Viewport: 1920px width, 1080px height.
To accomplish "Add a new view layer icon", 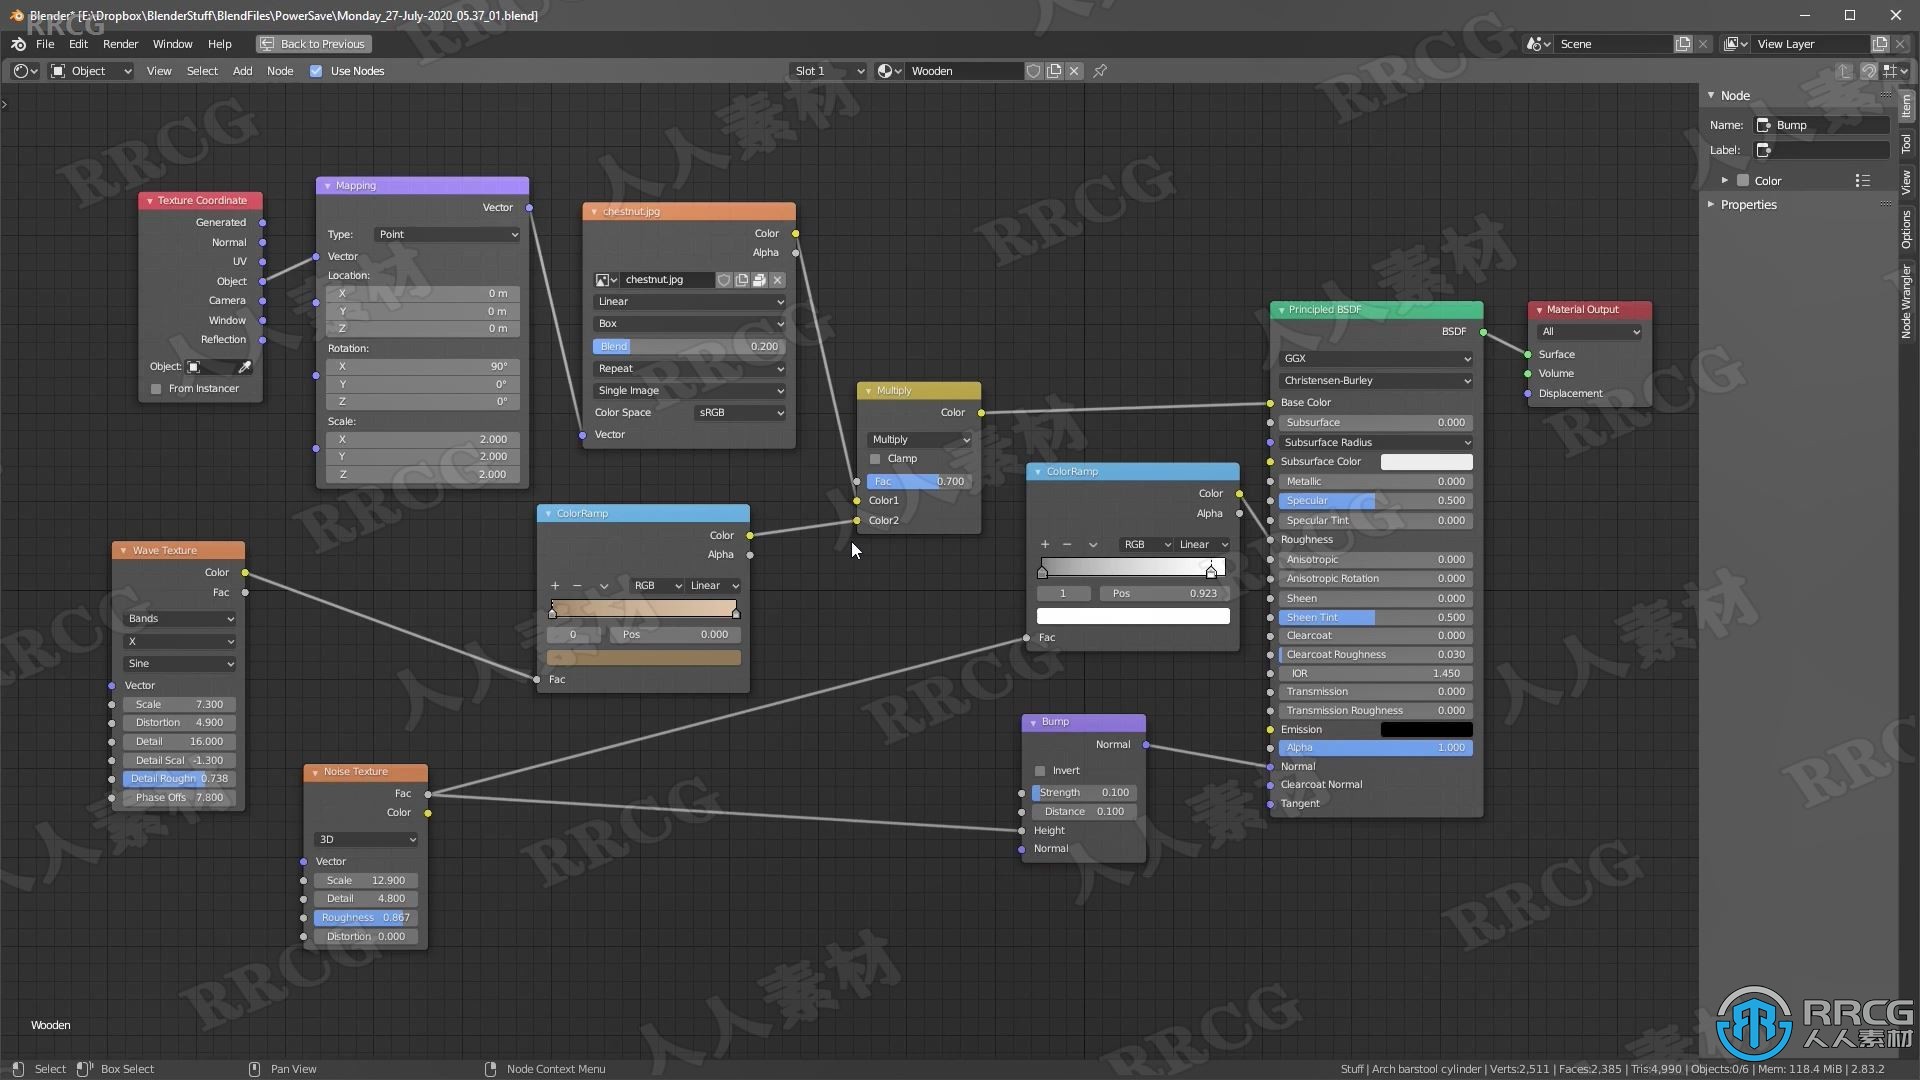I will click(1880, 44).
